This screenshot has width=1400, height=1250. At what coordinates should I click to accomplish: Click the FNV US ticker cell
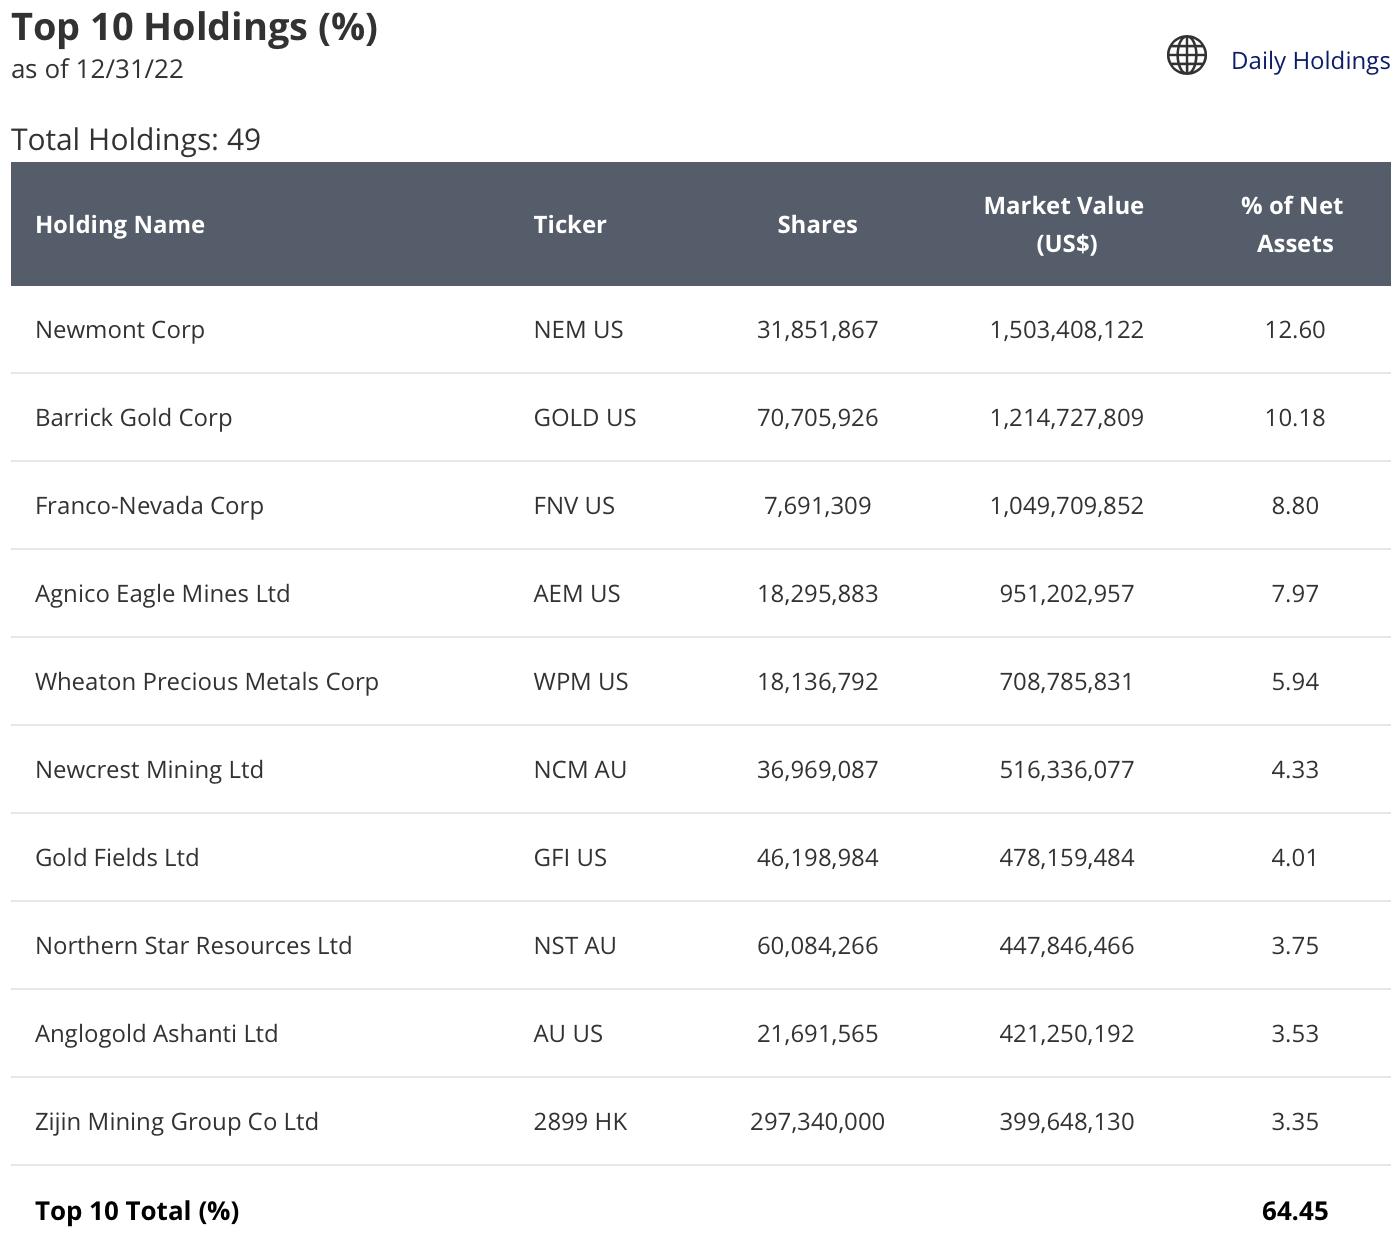[x=574, y=506]
